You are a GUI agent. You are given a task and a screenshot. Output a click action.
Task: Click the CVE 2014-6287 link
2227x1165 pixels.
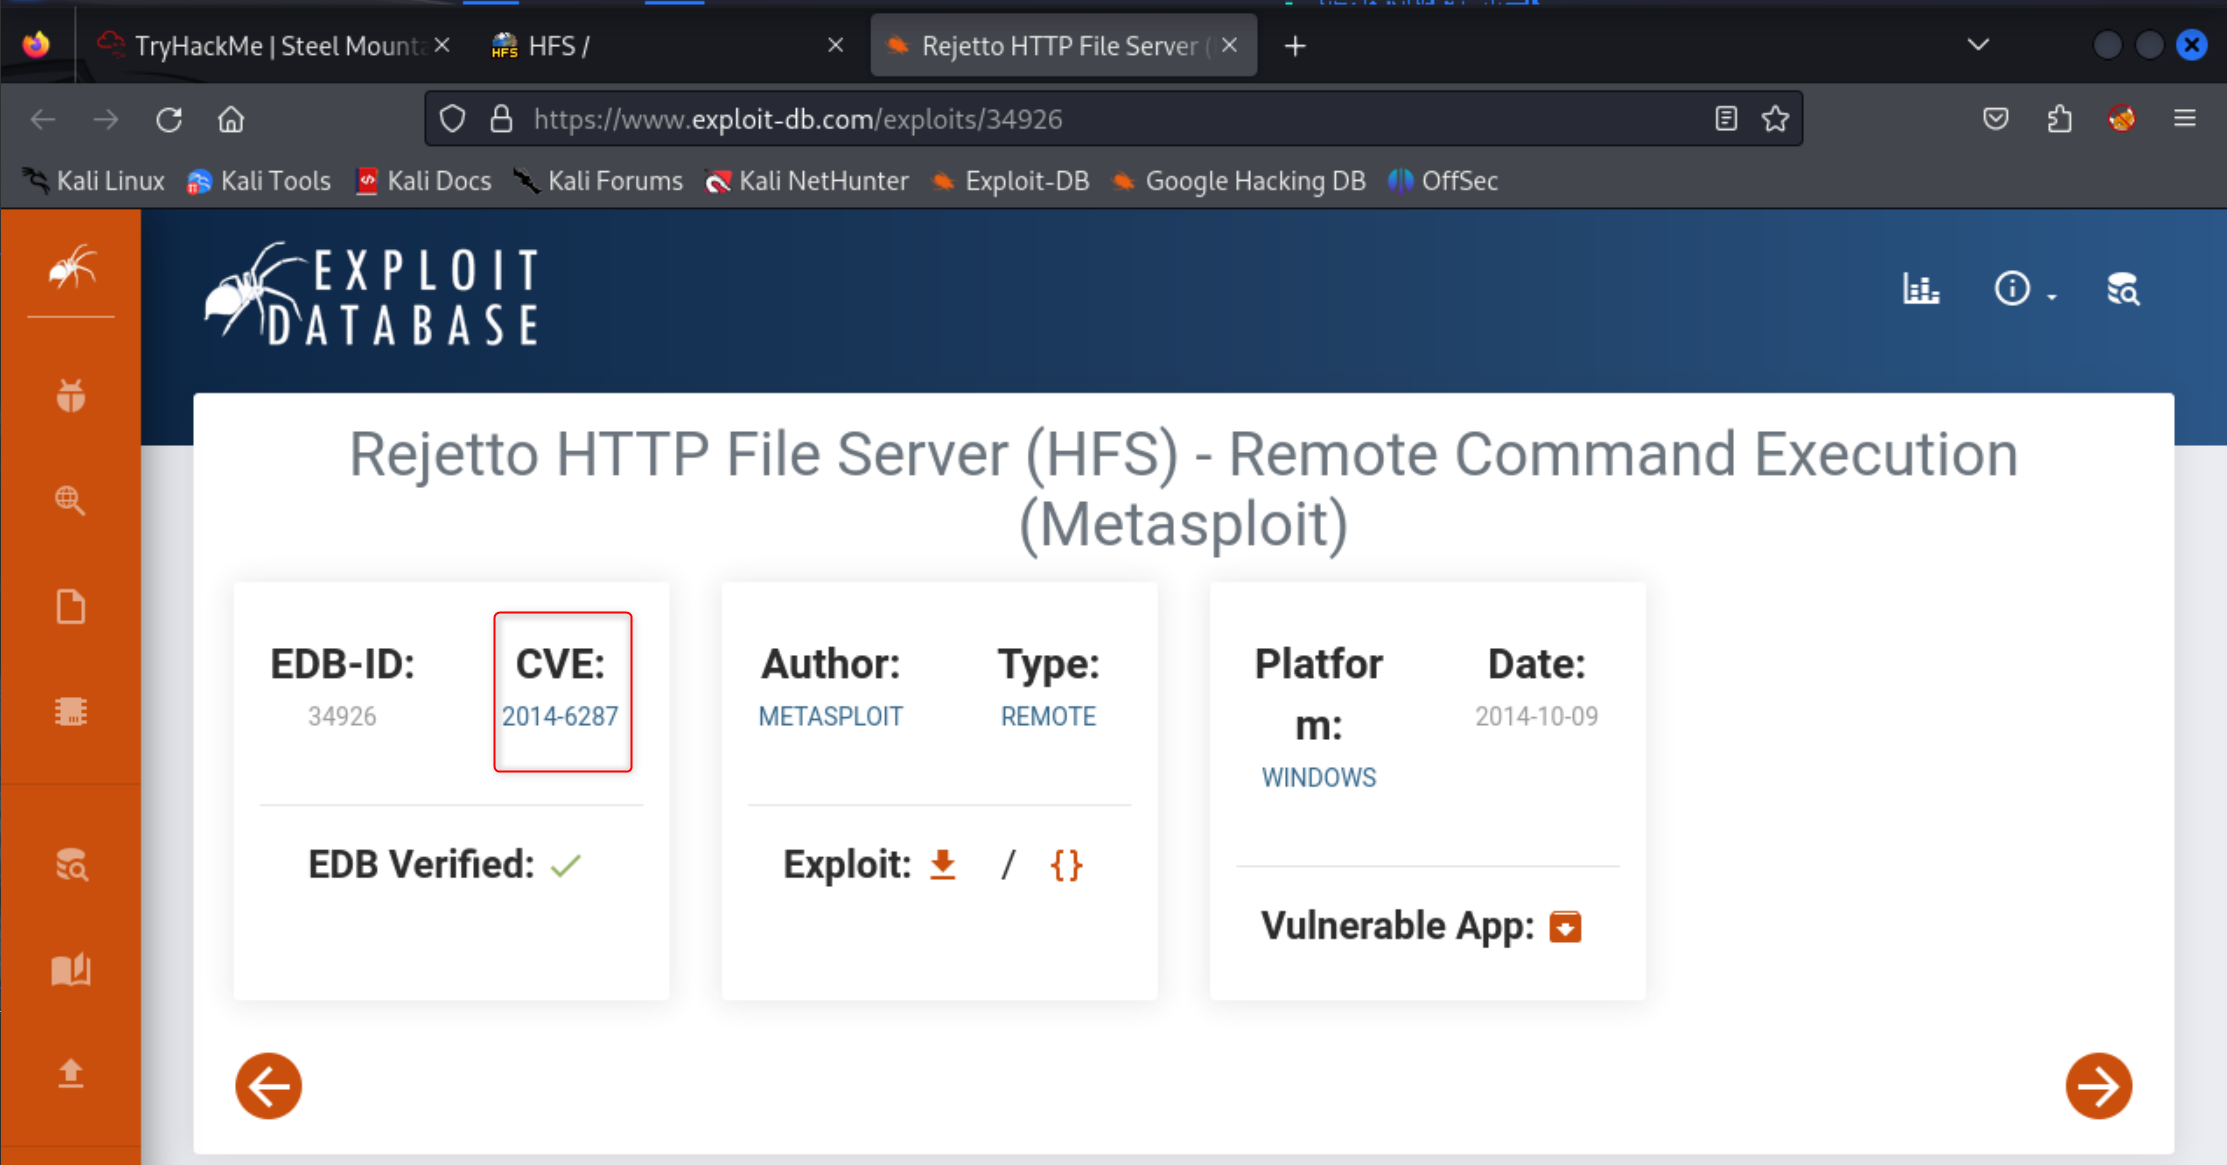pyautogui.click(x=560, y=716)
